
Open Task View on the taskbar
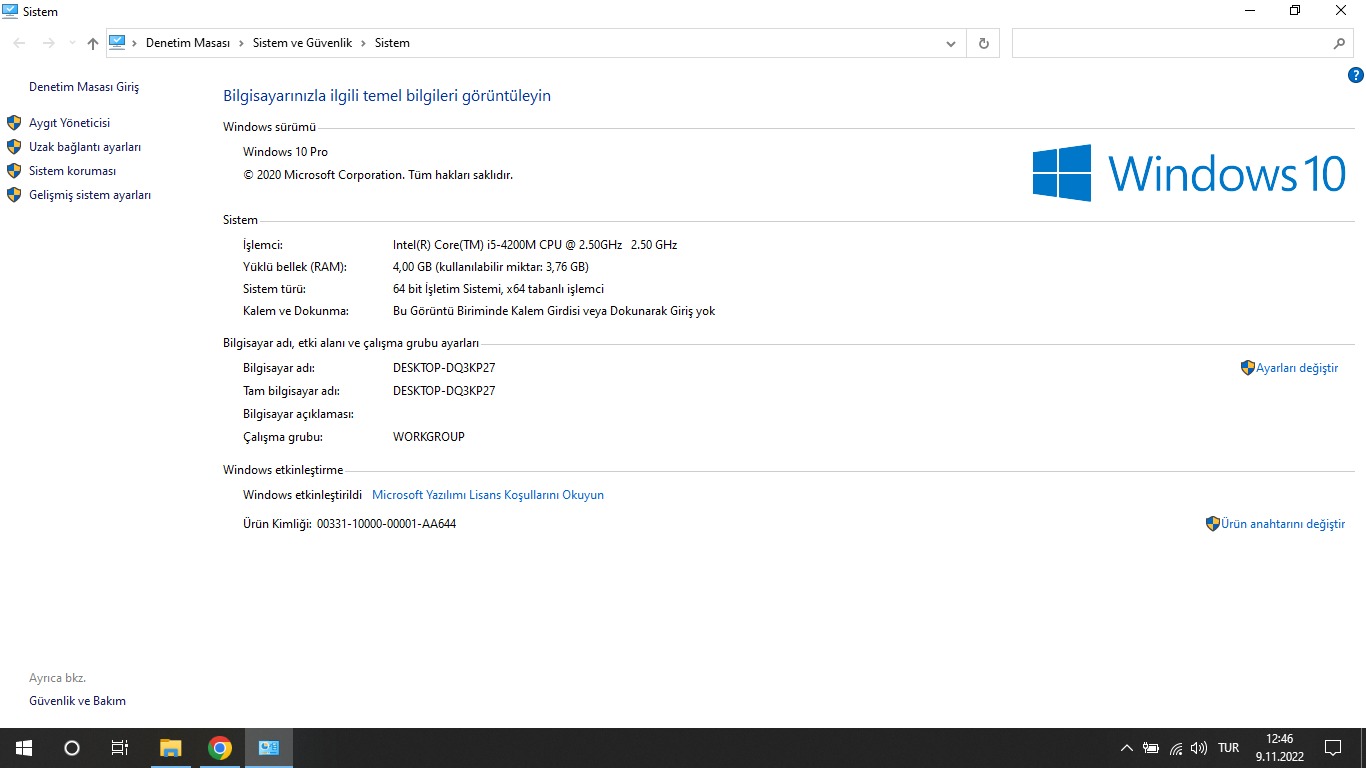120,748
